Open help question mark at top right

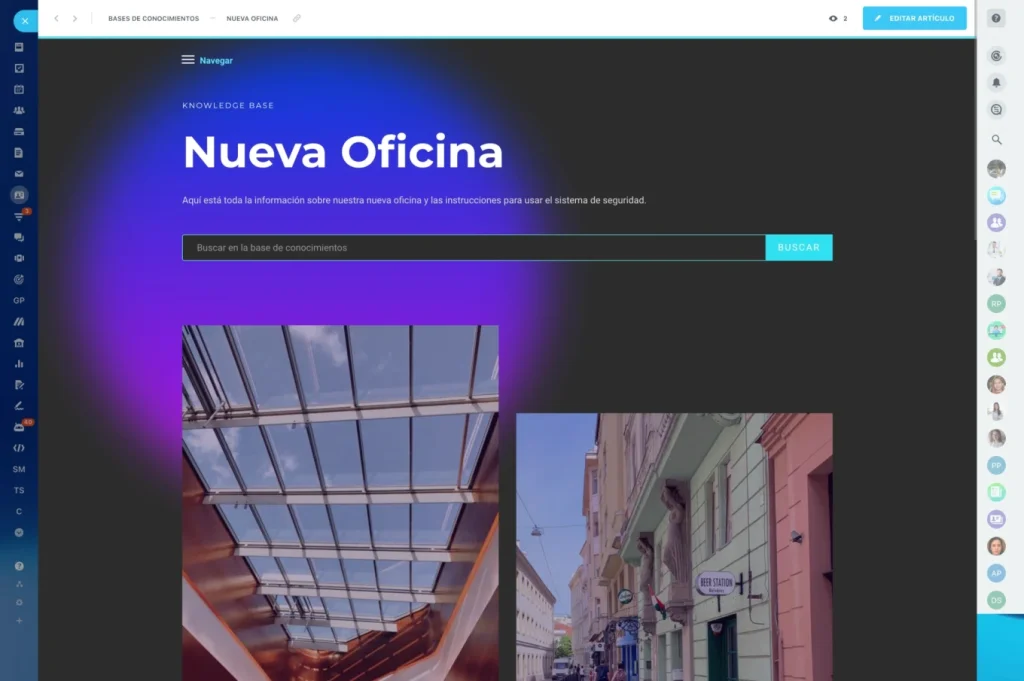996,18
